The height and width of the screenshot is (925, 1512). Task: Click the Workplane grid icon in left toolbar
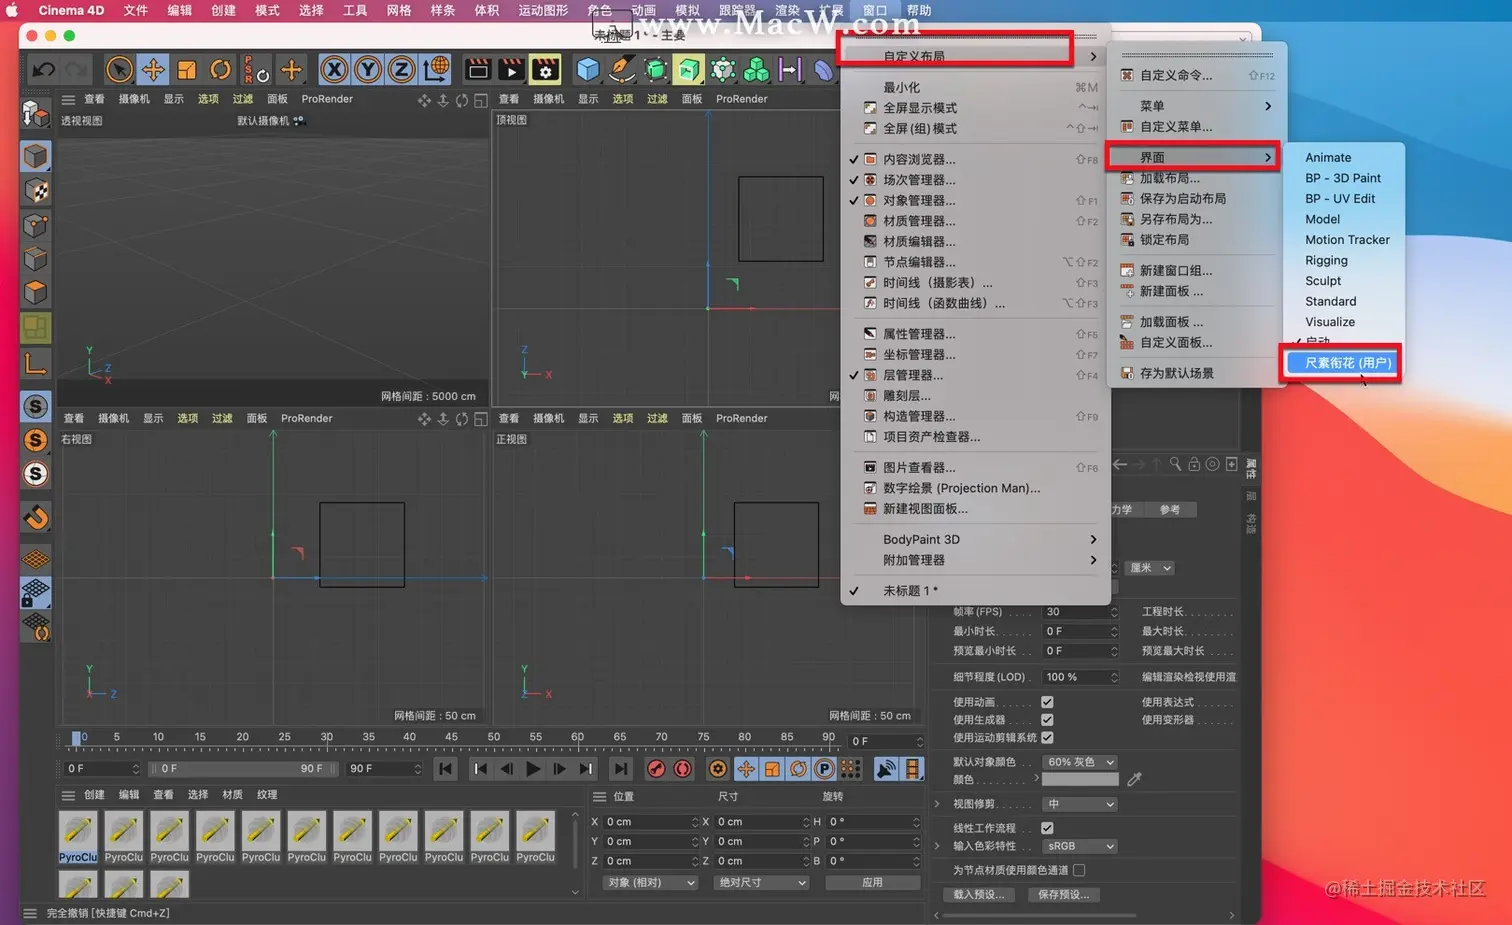[36, 559]
